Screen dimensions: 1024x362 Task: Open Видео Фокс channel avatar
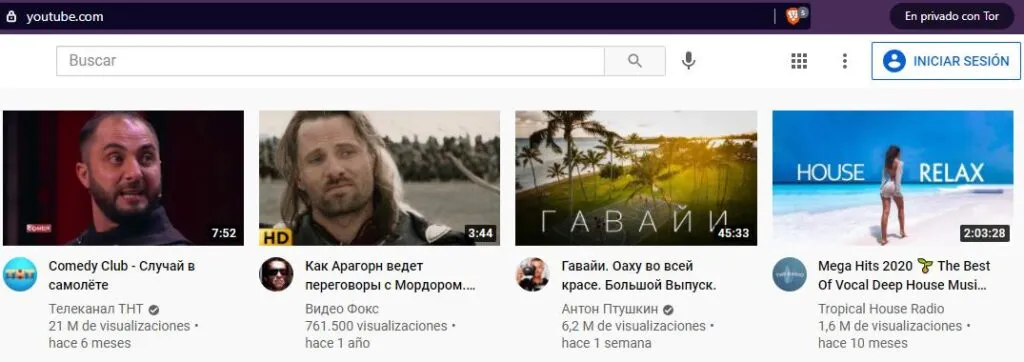coord(276,274)
